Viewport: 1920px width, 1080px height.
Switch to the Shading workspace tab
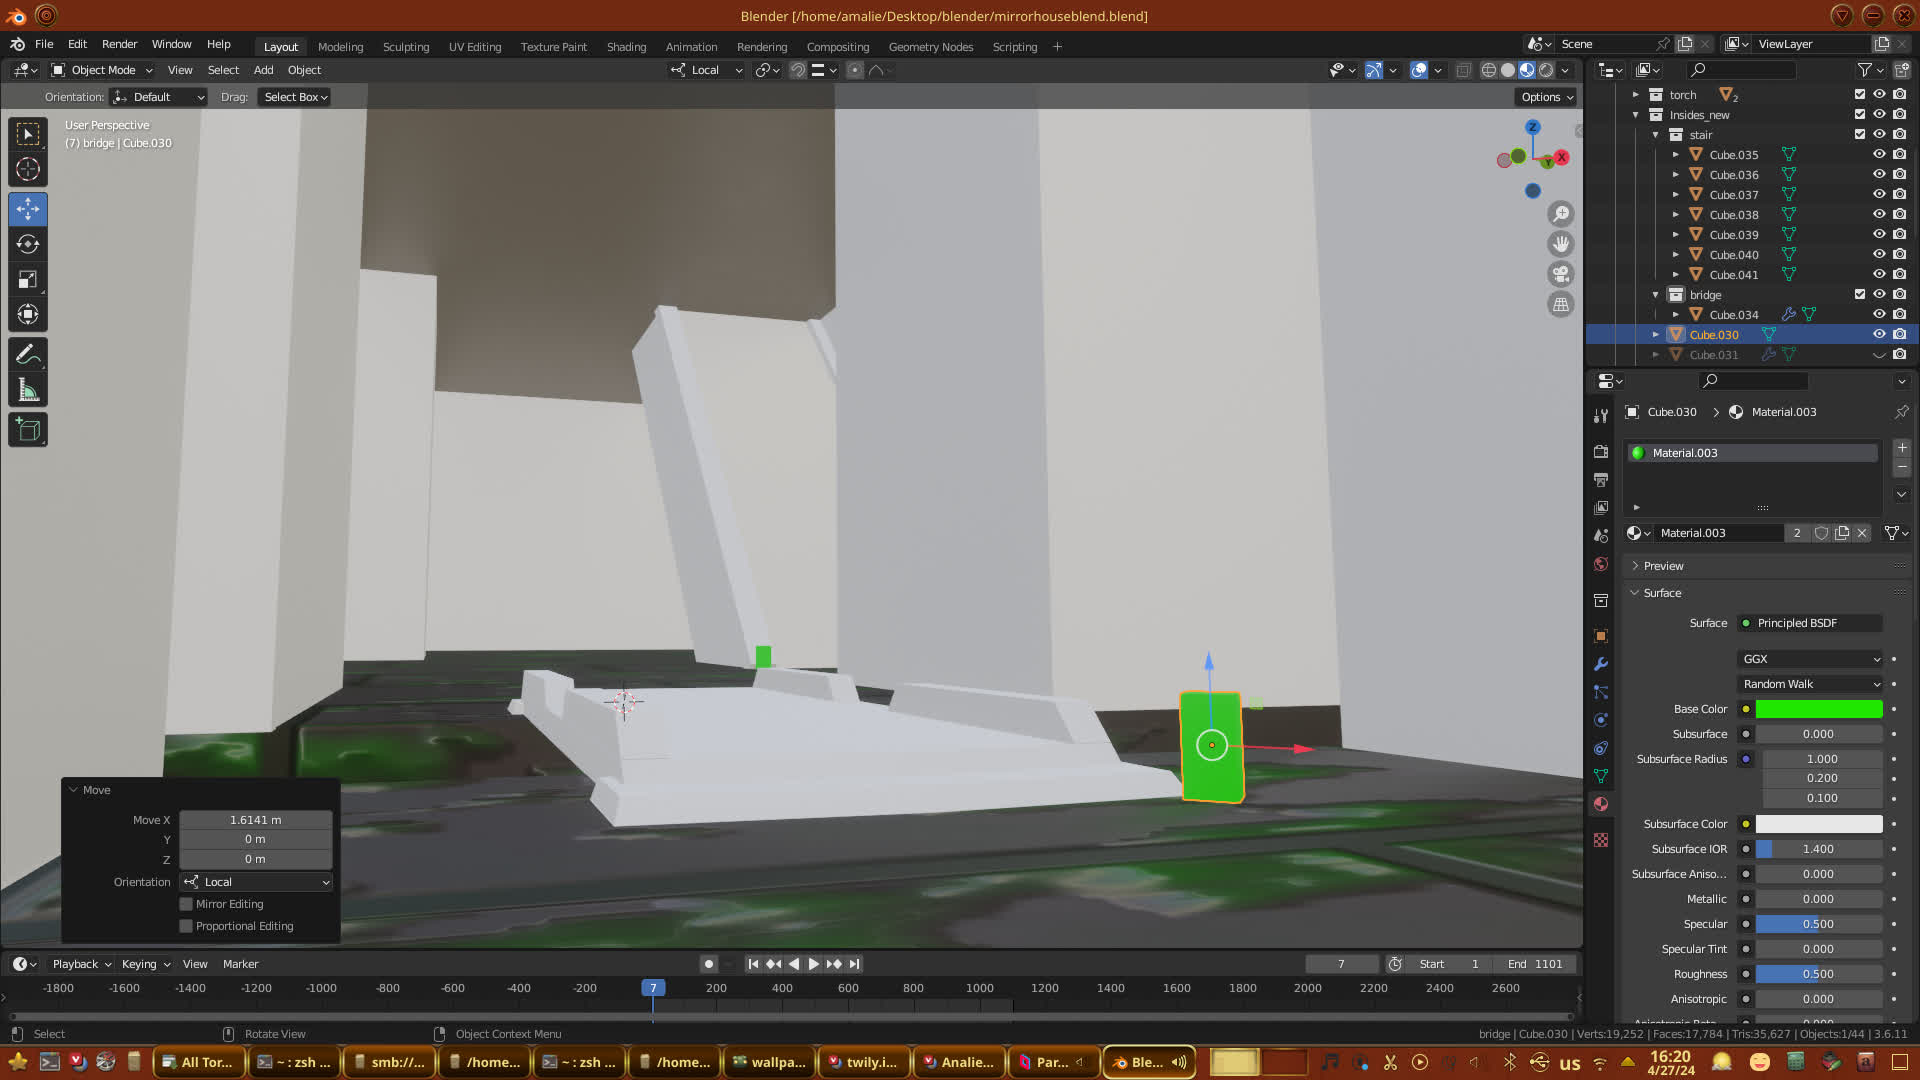626,47
